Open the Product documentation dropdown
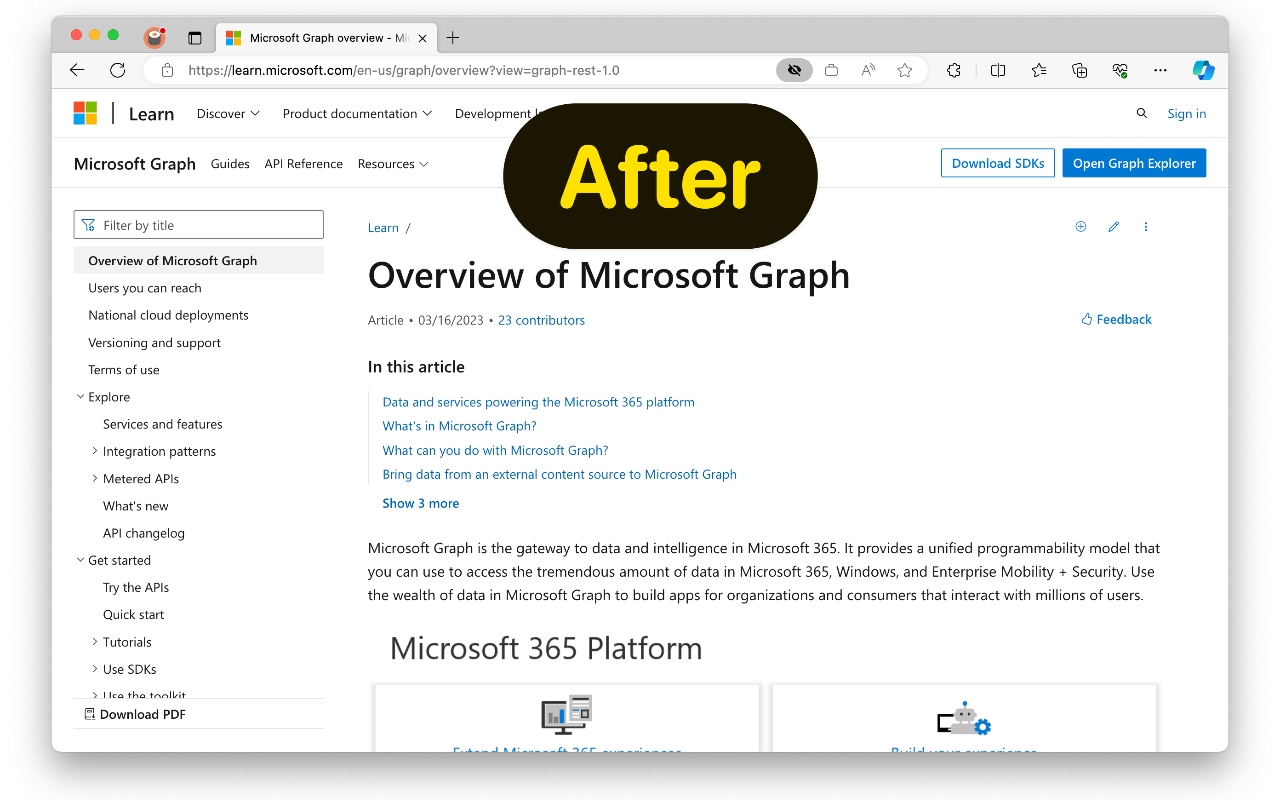This screenshot has width=1280, height=800. (x=357, y=113)
